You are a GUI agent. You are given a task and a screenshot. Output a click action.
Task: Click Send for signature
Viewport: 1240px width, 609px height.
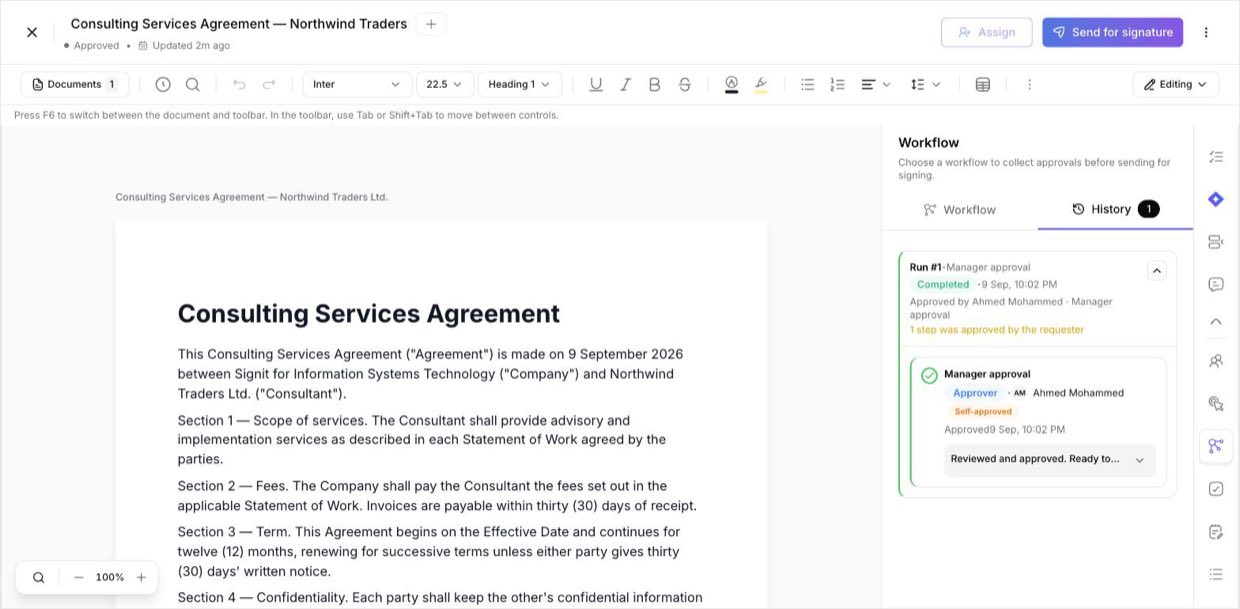[1112, 32]
